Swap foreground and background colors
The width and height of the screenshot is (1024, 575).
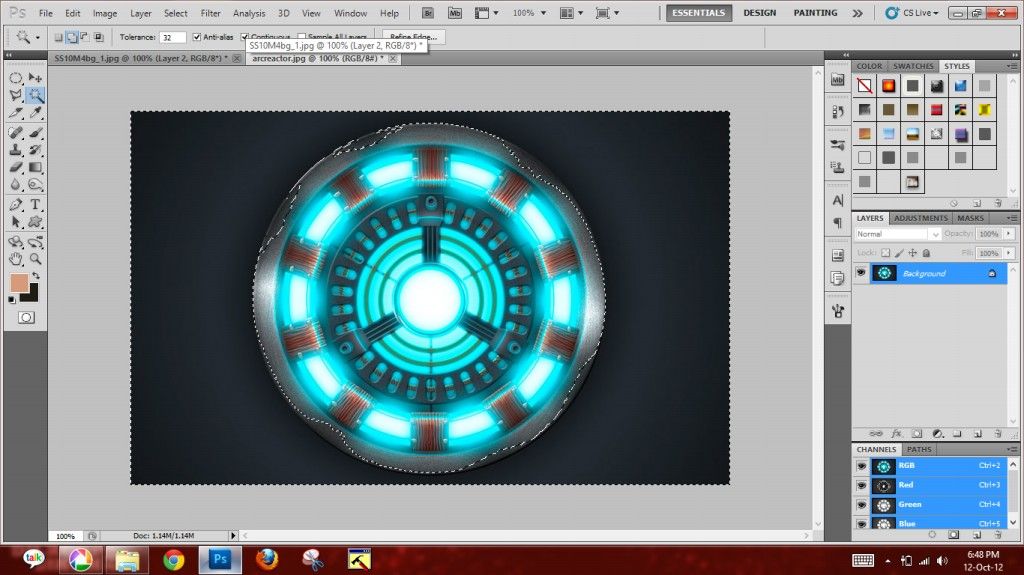pyautogui.click(x=37, y=276)
